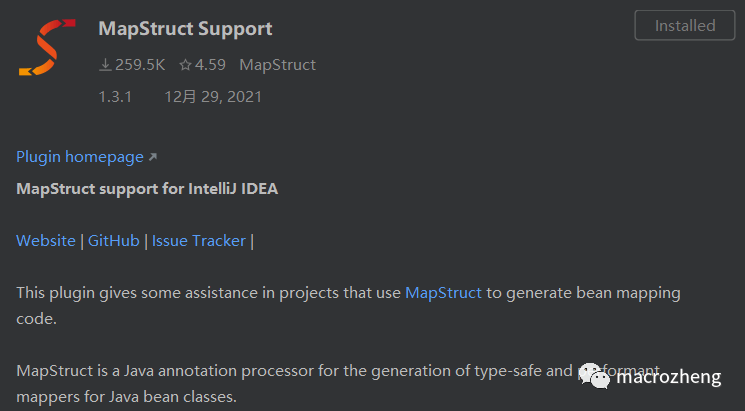745x411 pixels.
Task: Follow the MapStruct link in the description
Action: pos(443,293)
